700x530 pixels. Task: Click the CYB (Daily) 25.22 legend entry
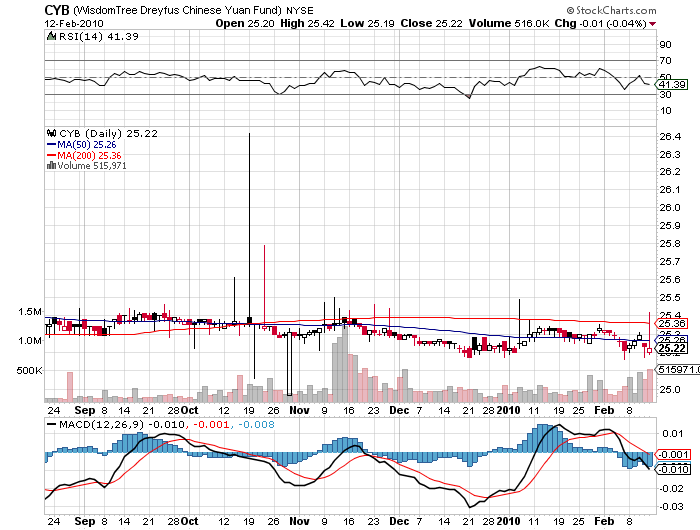tap(108, 133)
